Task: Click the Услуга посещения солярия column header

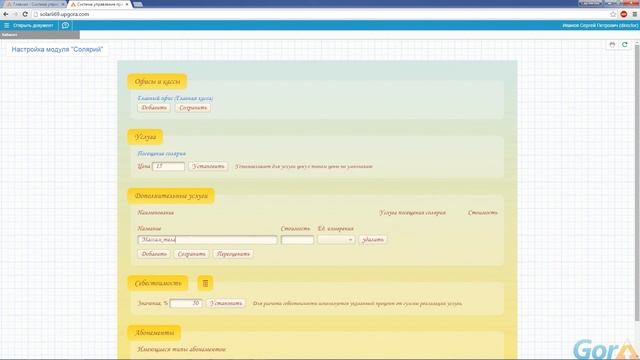Action: click(x=412, y=213)
